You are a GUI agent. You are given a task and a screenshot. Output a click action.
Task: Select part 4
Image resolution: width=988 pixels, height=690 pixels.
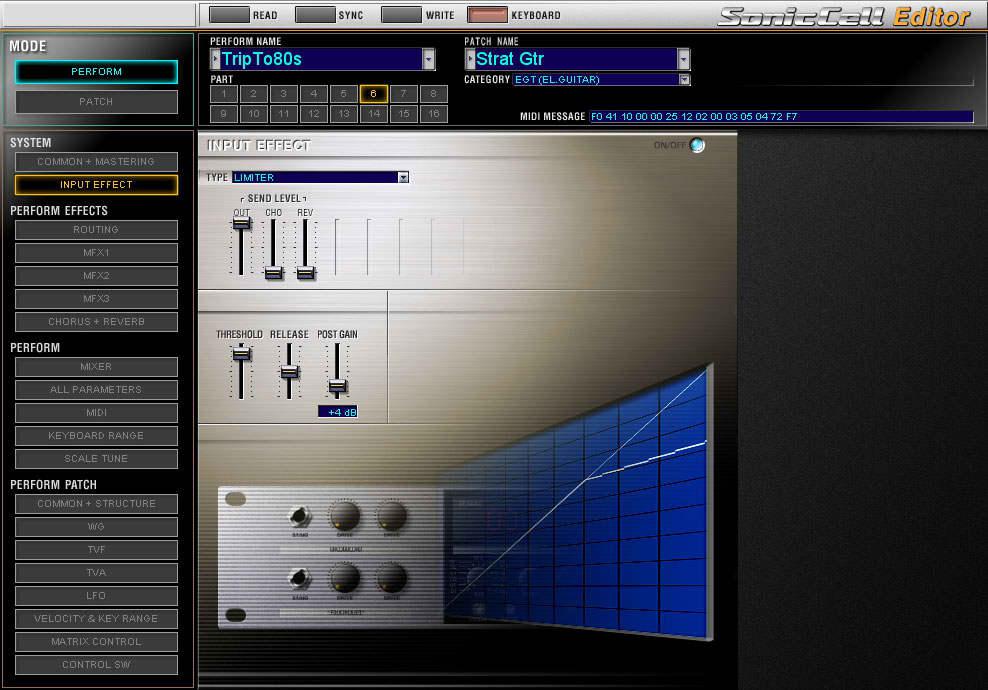pyautogui.click(x=314, y=94)
